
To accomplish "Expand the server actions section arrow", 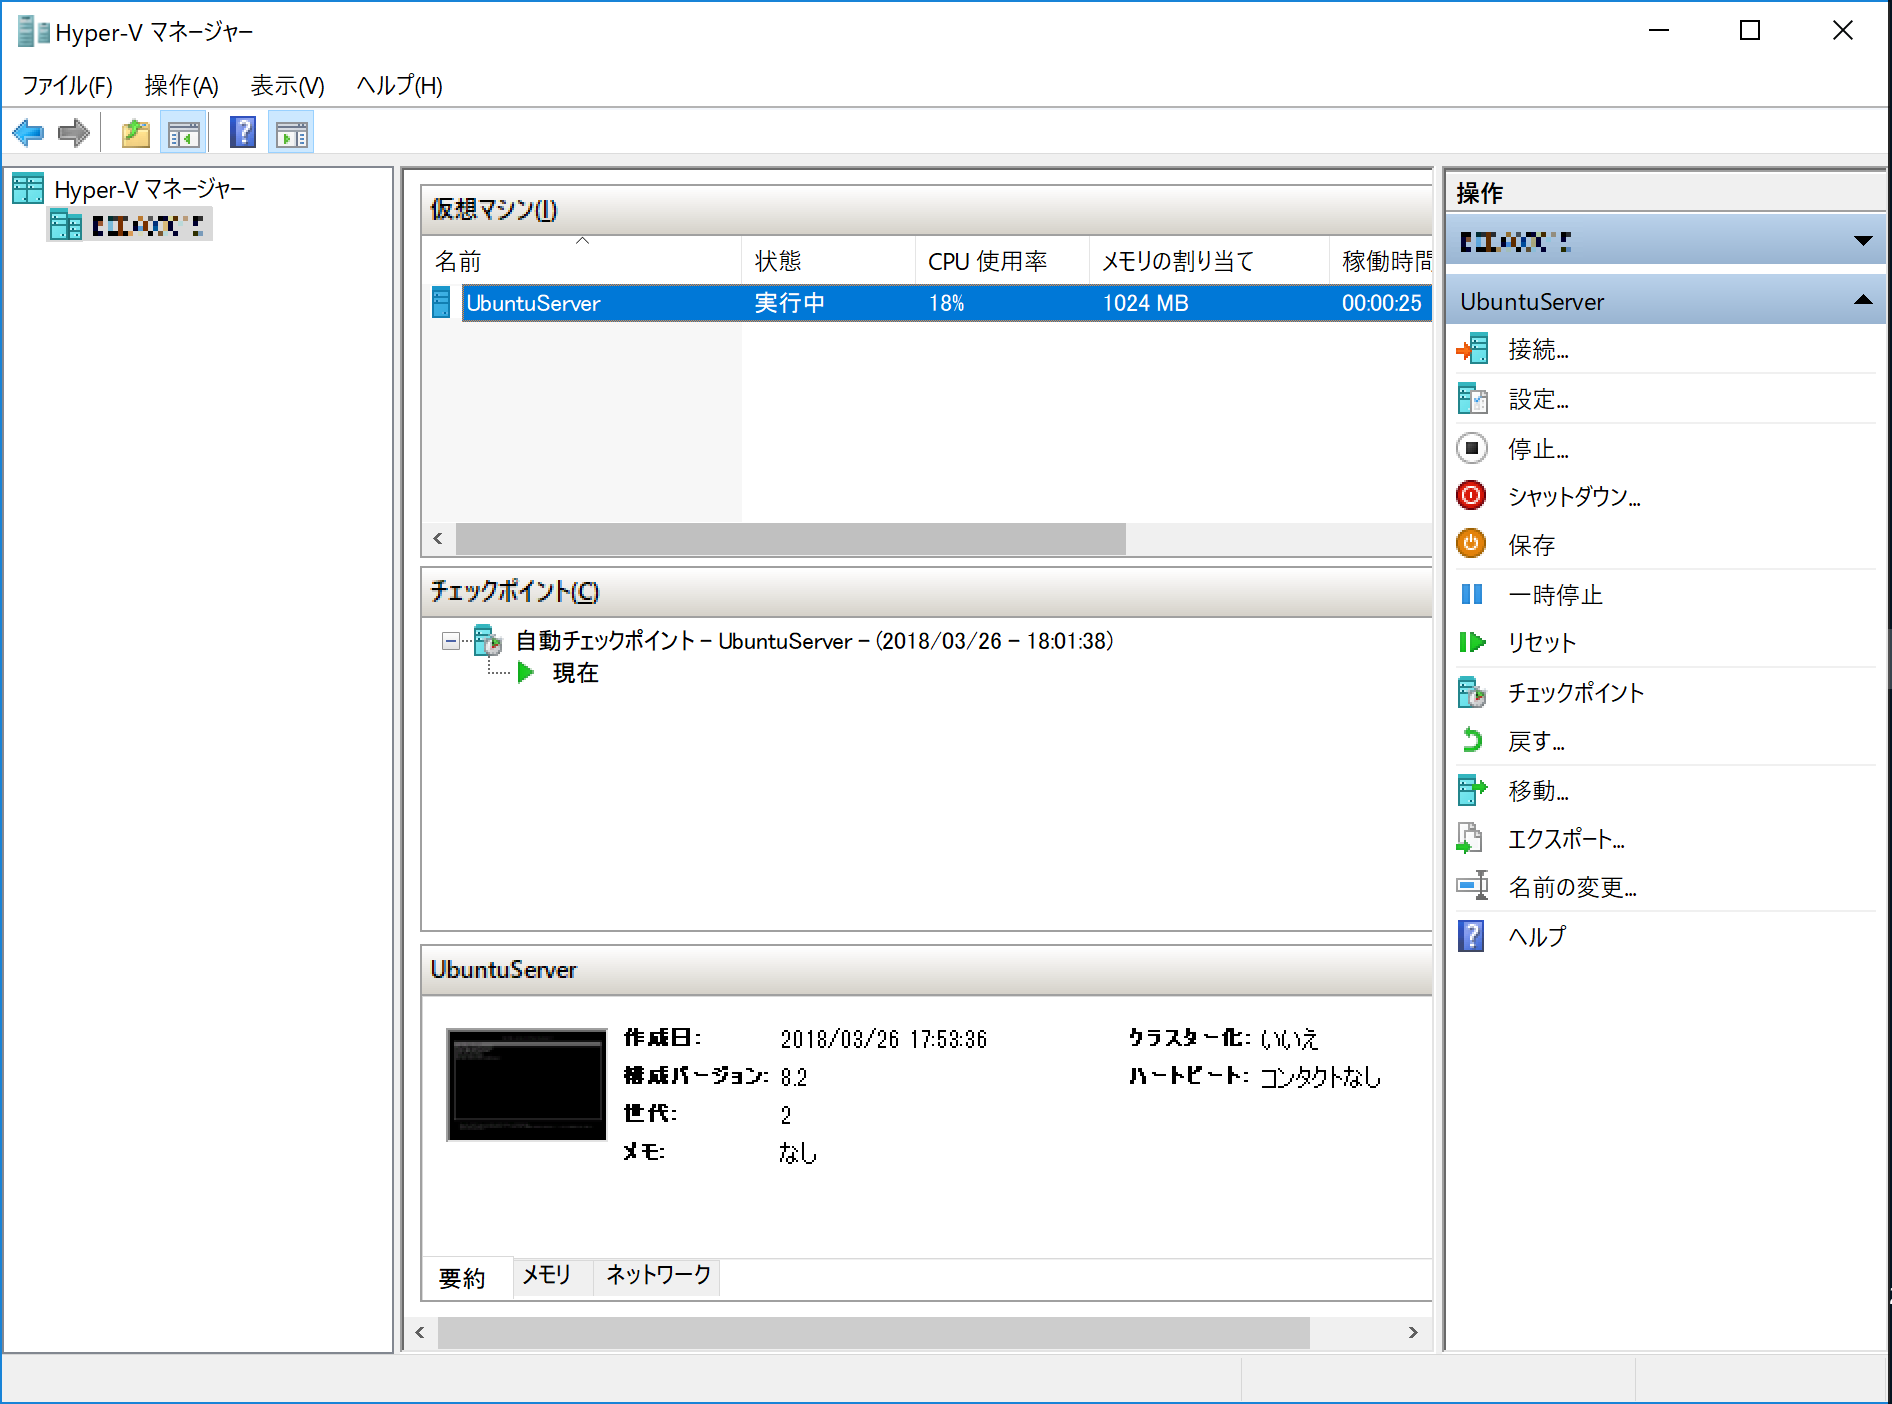I will point(1863,240).
